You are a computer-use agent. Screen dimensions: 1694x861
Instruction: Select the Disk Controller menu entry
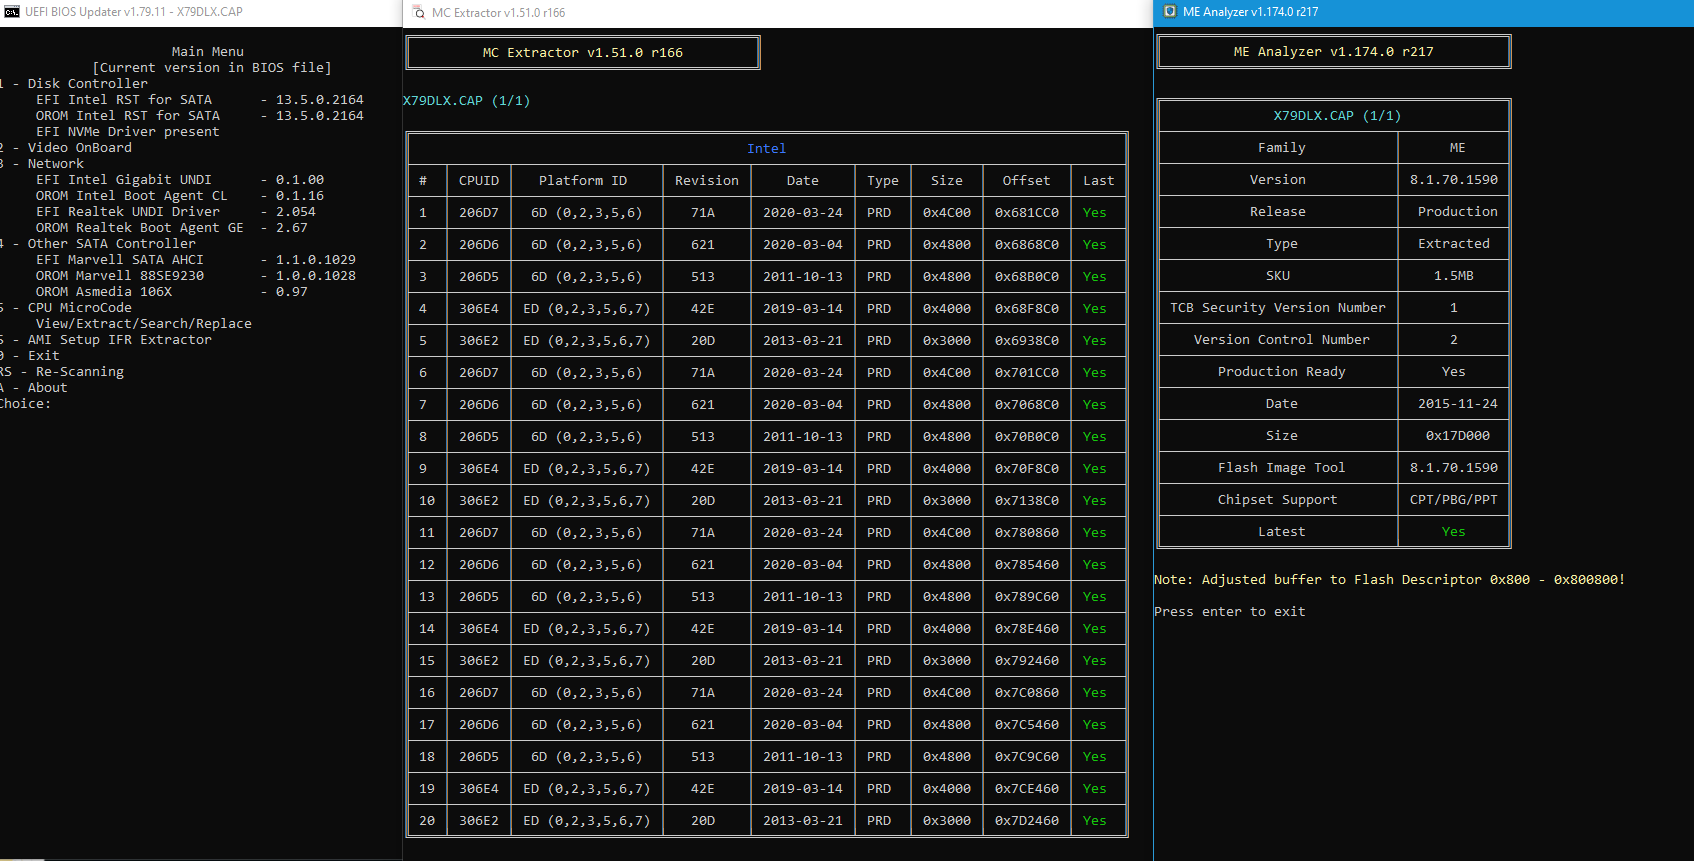coord(74,84)
